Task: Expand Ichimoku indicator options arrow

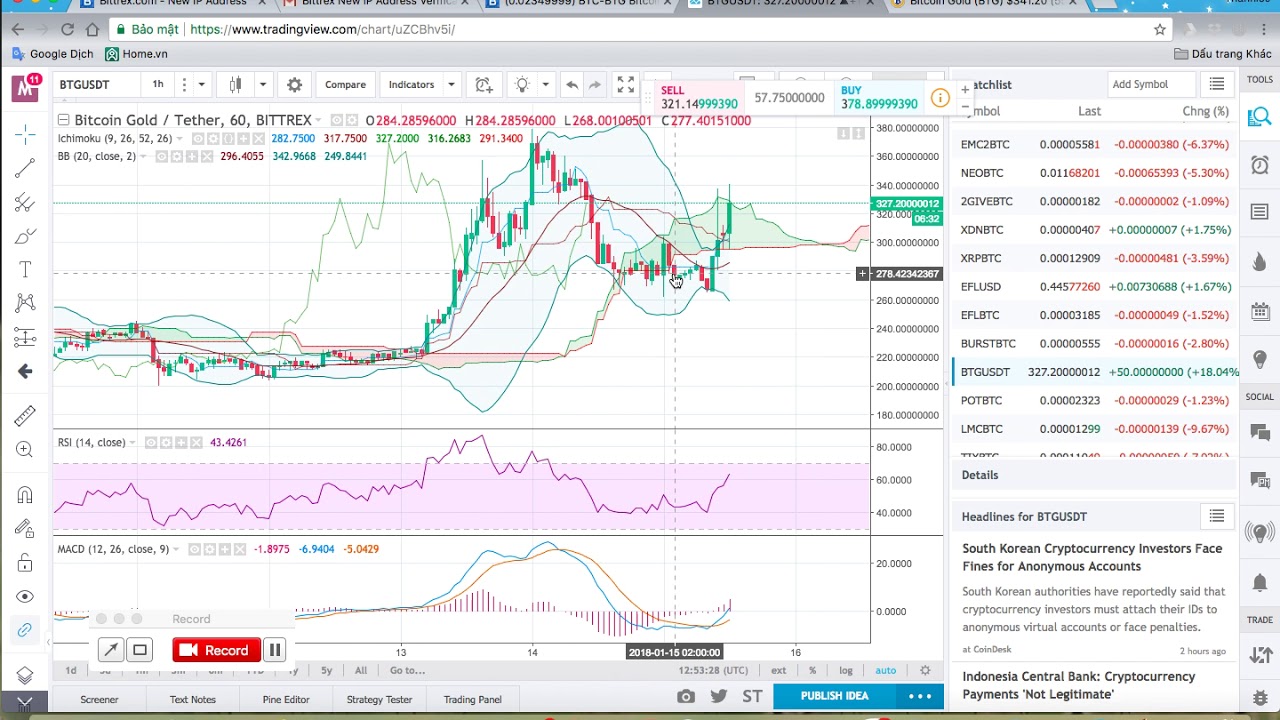Action: tap(180, 139)
